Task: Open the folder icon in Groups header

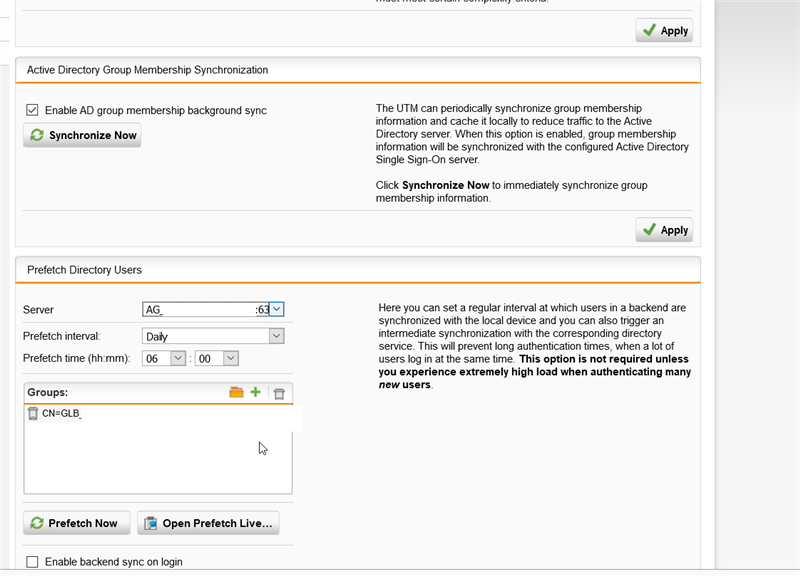Action: (236, 392)
